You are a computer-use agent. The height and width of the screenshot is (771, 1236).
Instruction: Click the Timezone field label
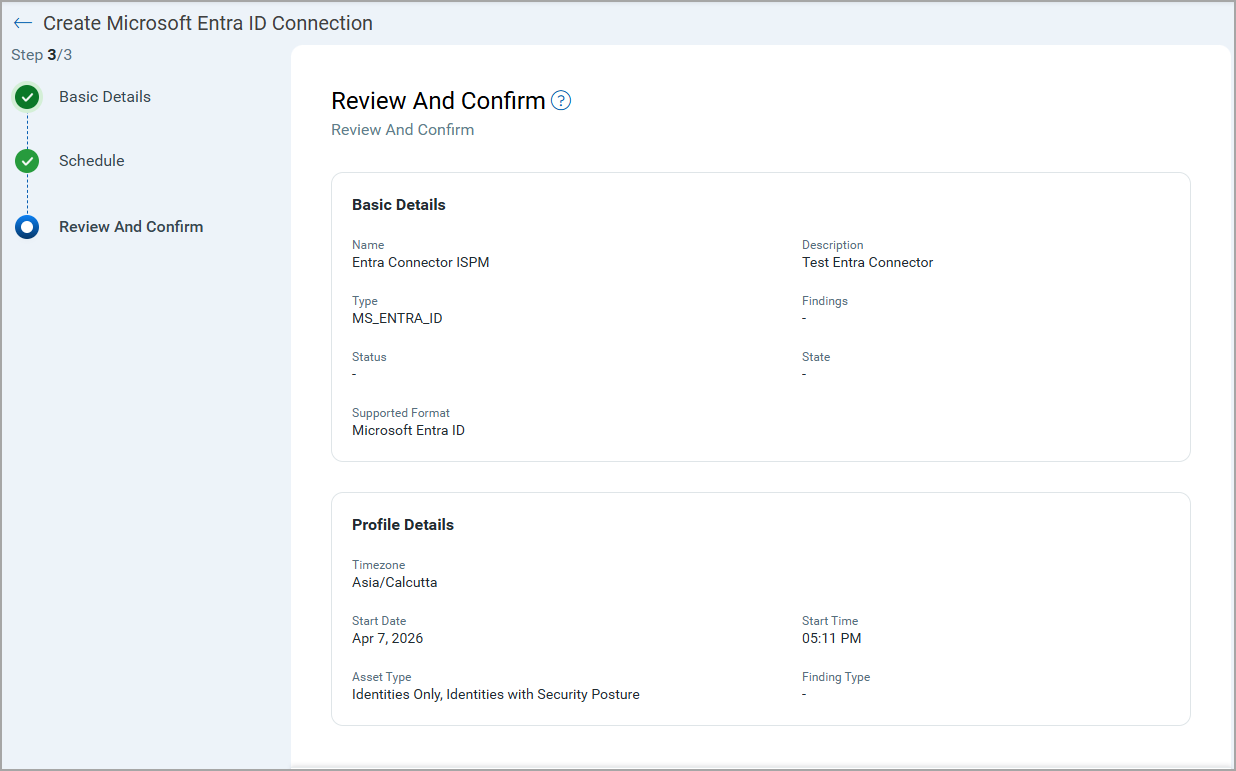[x=379, y=565]
